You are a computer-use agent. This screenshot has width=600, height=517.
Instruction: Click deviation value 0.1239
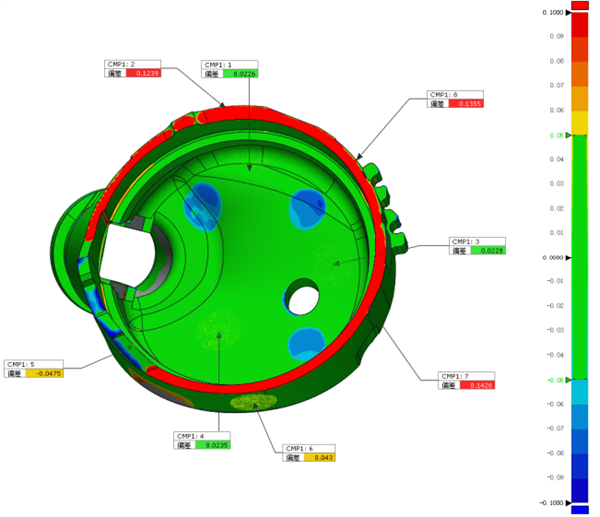point(143,73)
